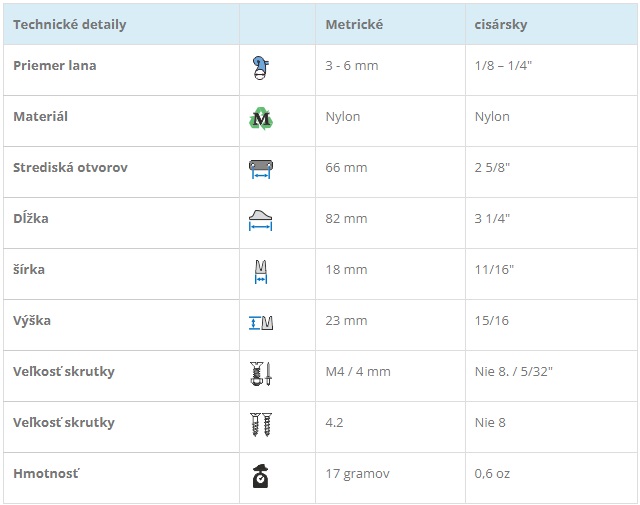Click the two wood screws icon

(x=261, y=425)
